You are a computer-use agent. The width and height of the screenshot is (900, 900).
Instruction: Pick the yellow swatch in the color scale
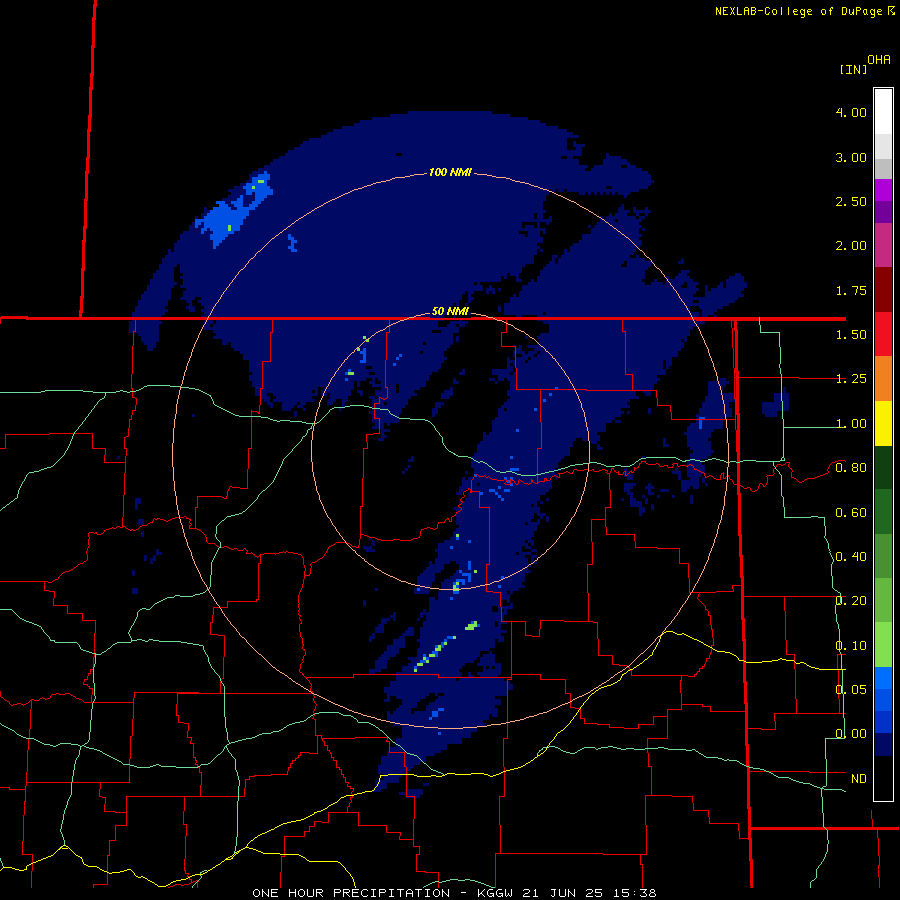[x=883, y=424]
